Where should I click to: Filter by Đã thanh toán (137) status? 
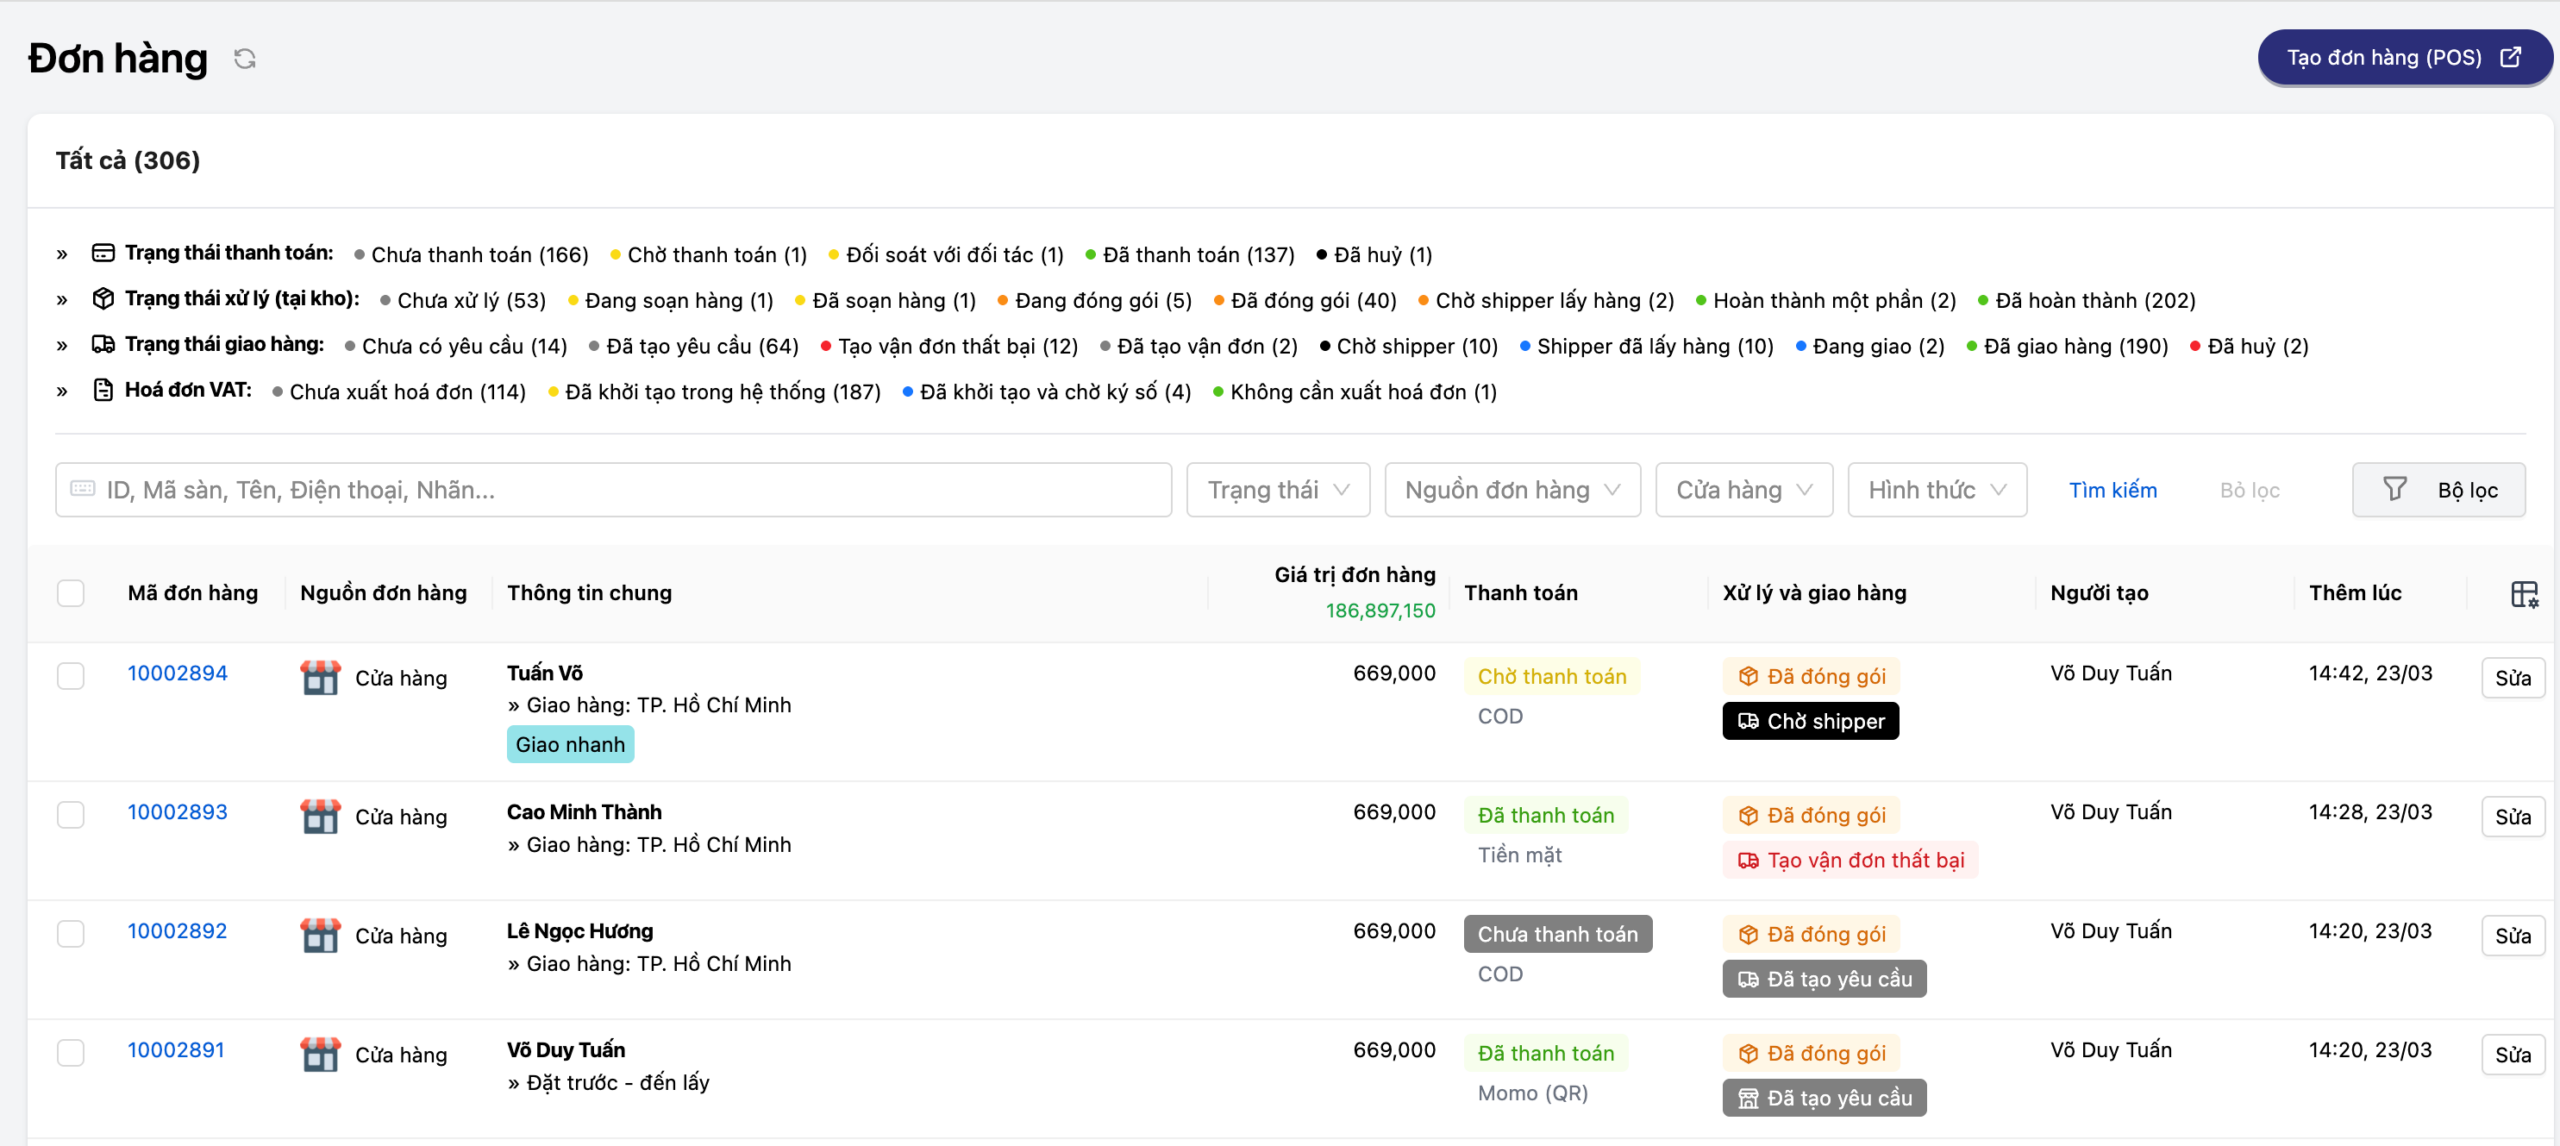click(1197, 255)
